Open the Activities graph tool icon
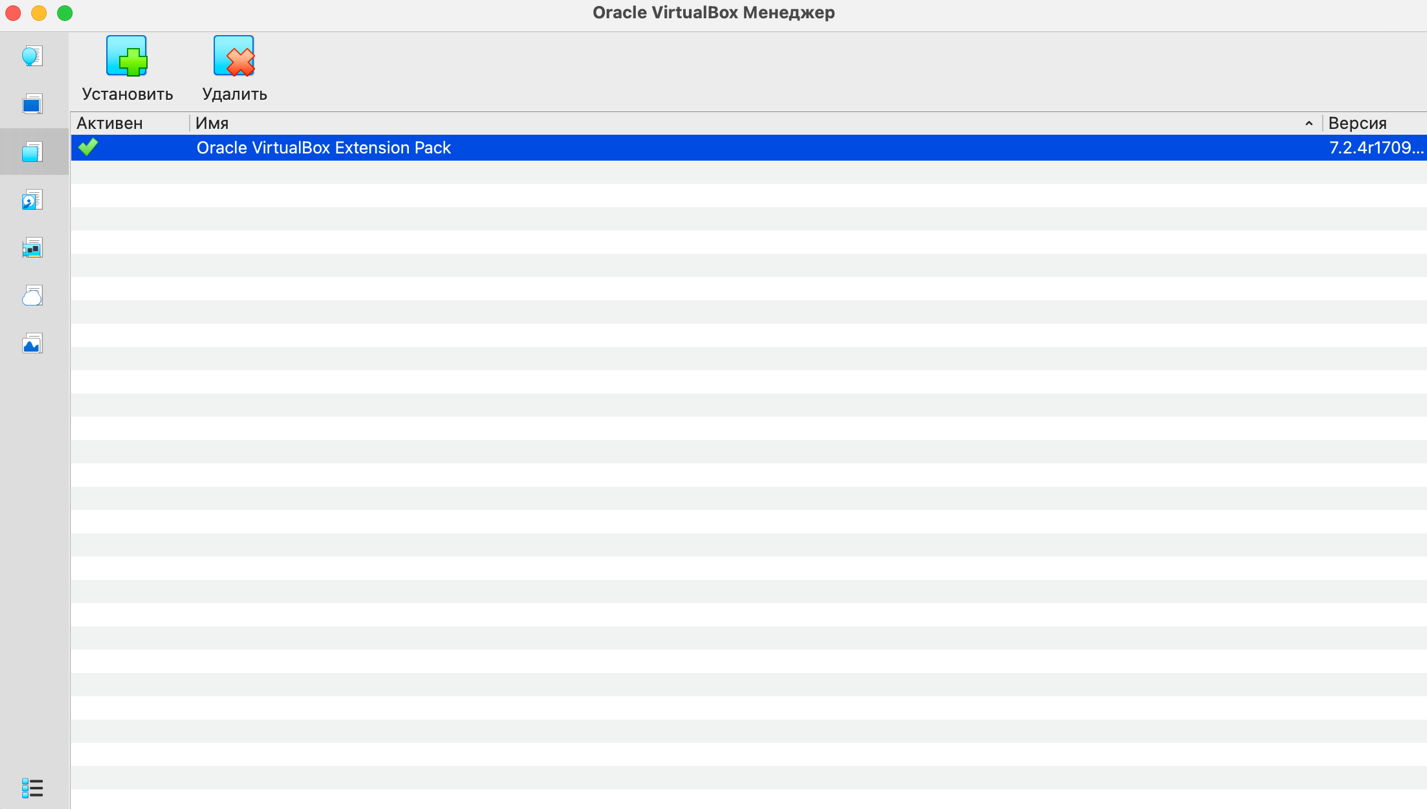This screenshot has width=1427, height=809. [x=32, y=344]
